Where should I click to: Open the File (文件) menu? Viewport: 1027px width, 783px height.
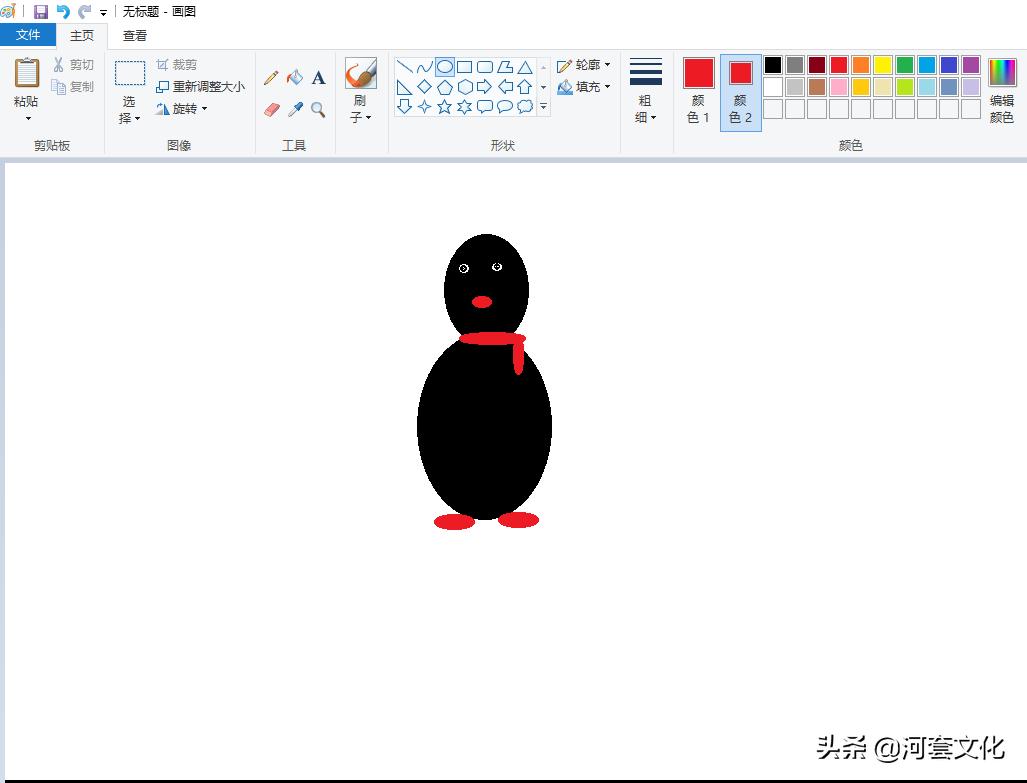click(x=28, y=34)
